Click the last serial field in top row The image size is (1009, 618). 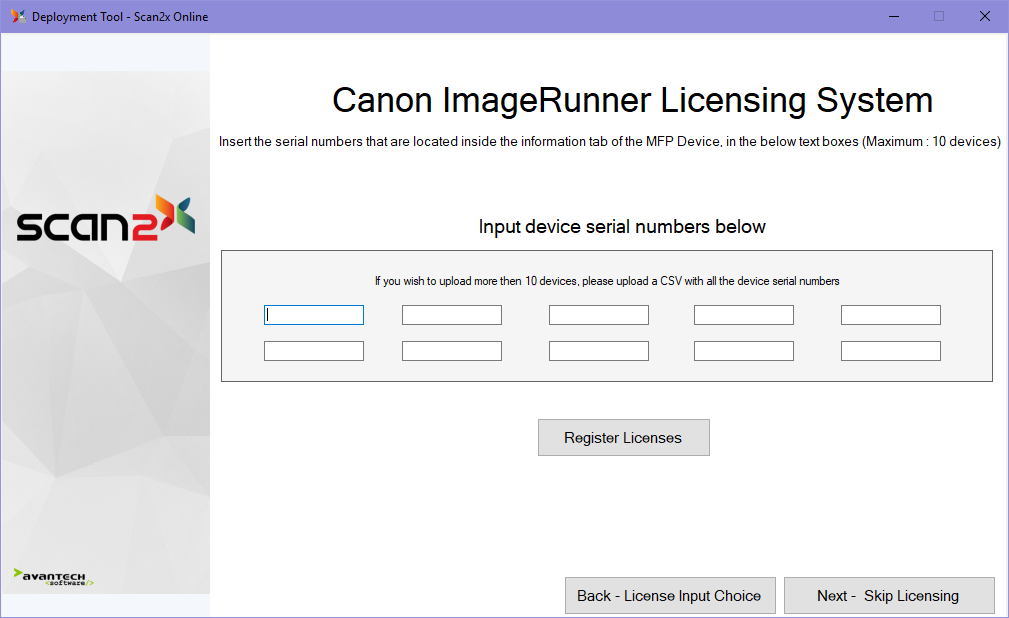(890, 315)
